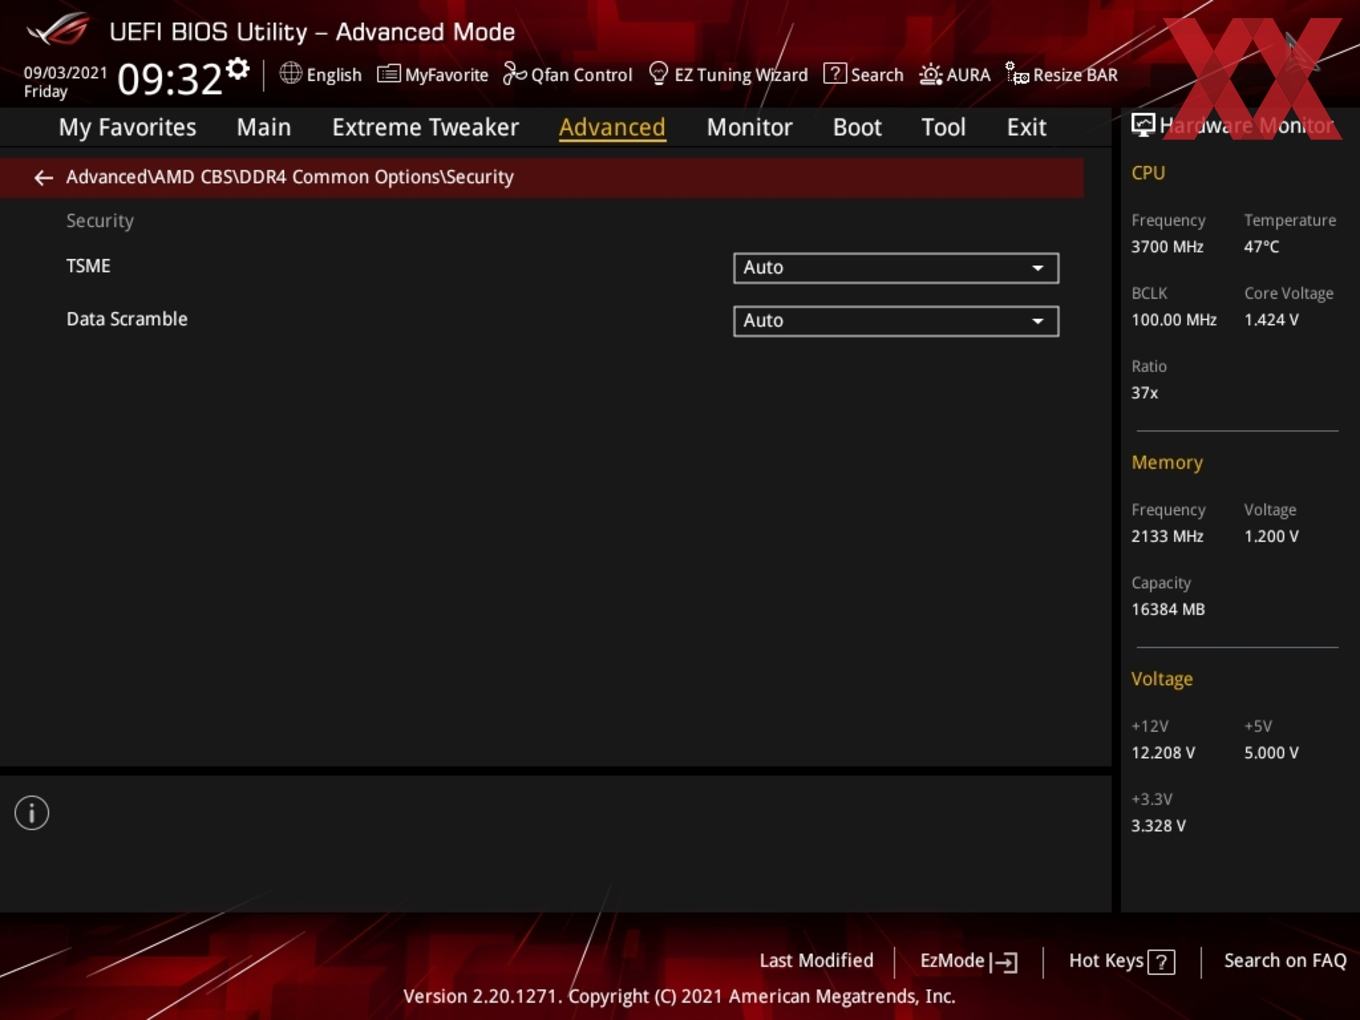
Task: Open the AURA settings
Action: (x=955, y=75)
